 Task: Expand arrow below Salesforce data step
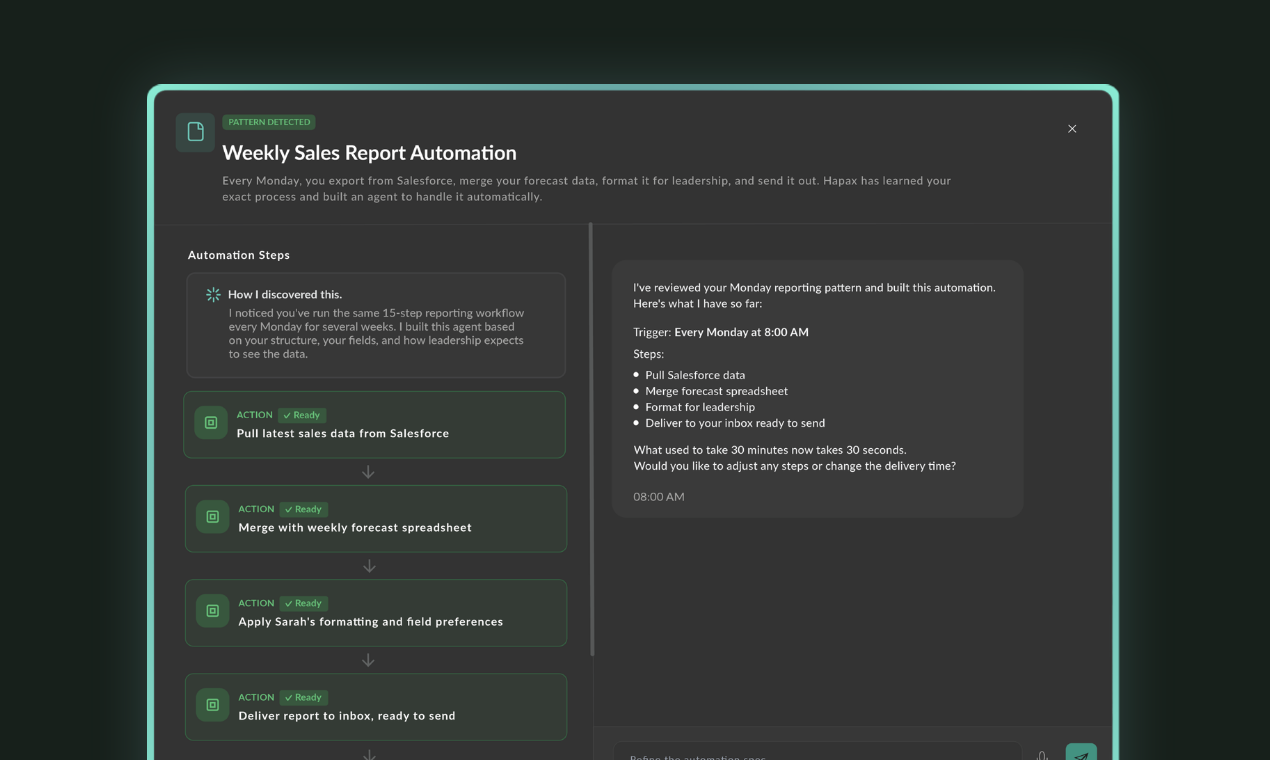pyautogui.click(x=368, y=472)
